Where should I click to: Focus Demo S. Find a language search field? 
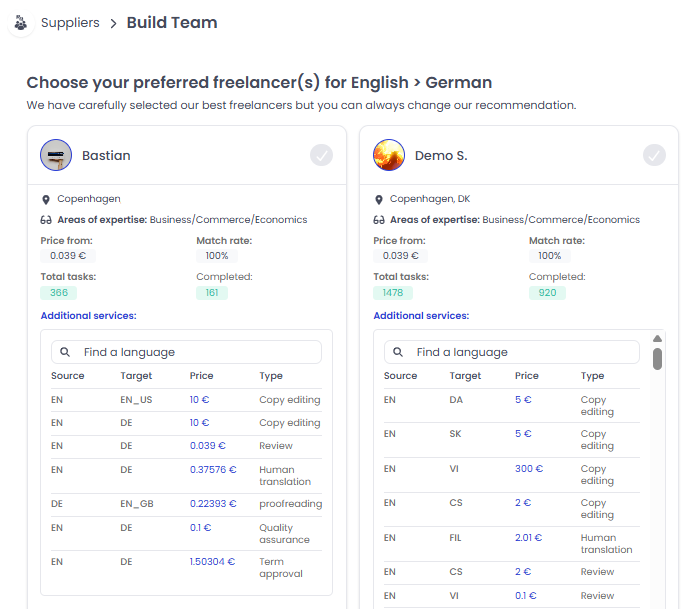511,352
